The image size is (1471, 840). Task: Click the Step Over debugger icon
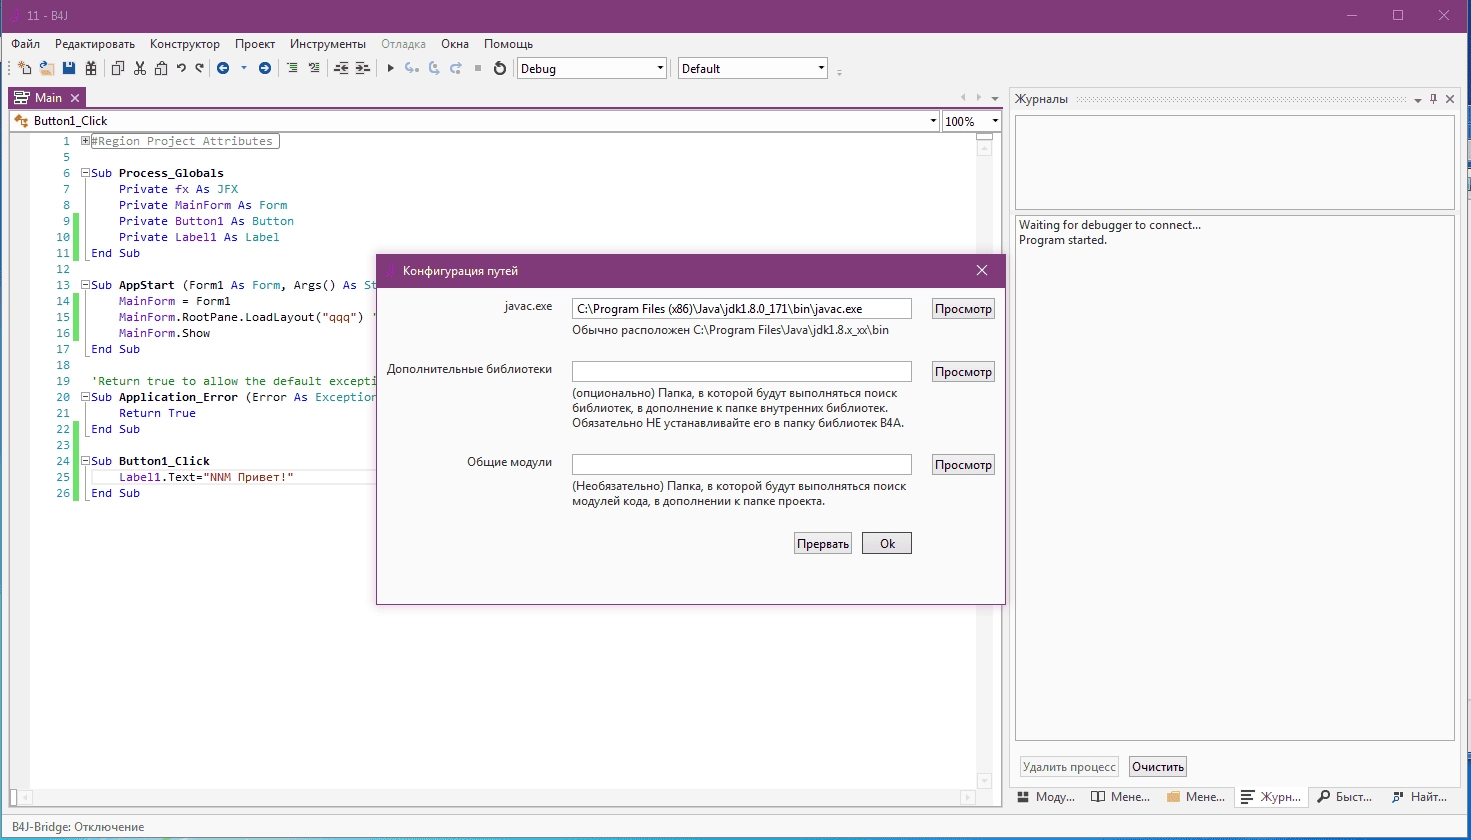point(434,68)
